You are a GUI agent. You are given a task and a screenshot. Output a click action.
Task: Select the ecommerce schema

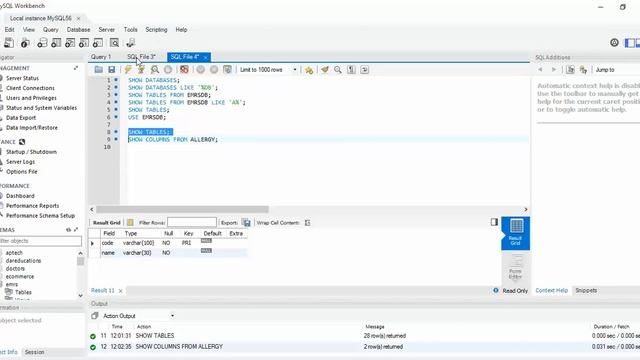pyautogui.click(x=20, y=276)
